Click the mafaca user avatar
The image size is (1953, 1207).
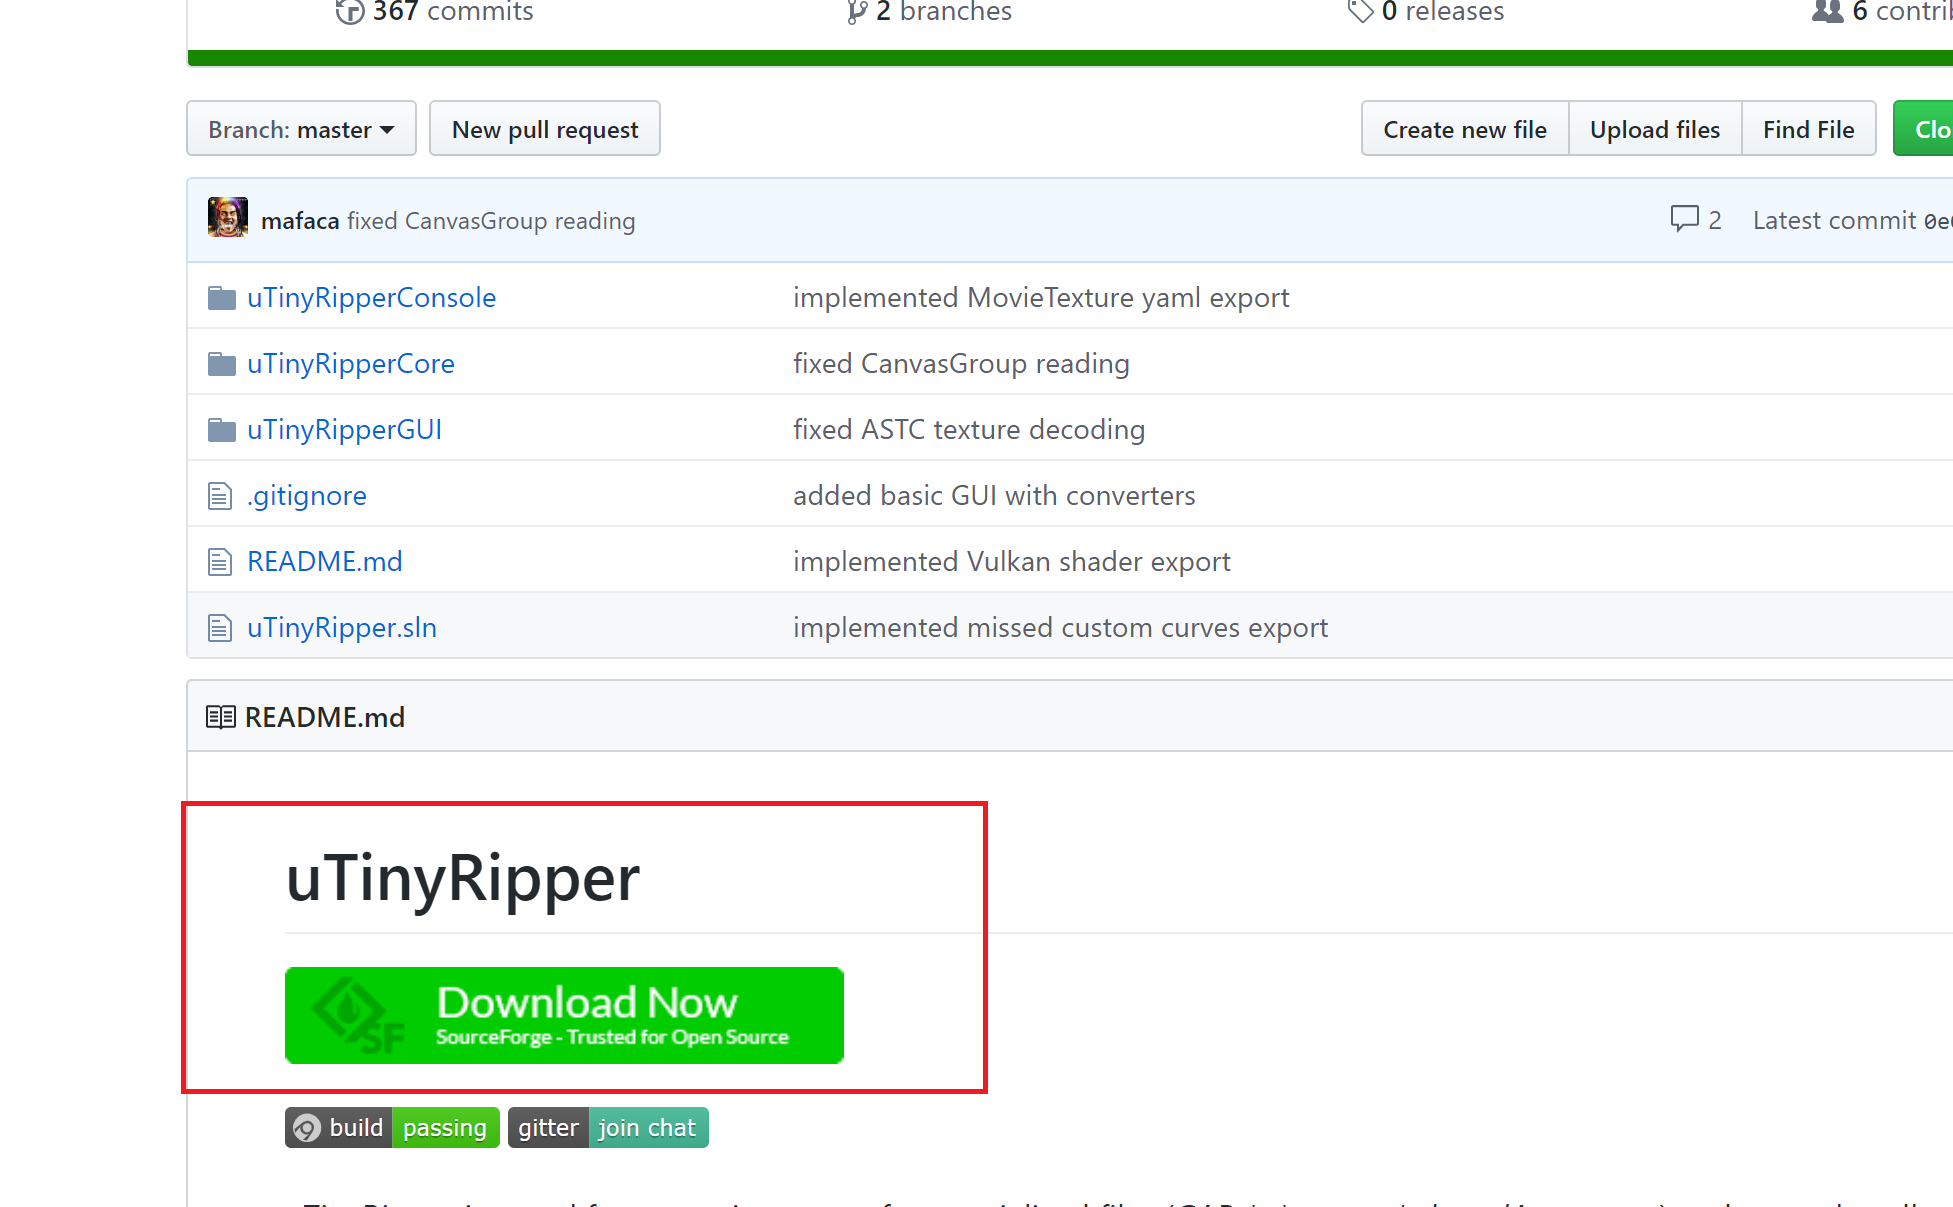pyautogui.click(x=227, y=218)
